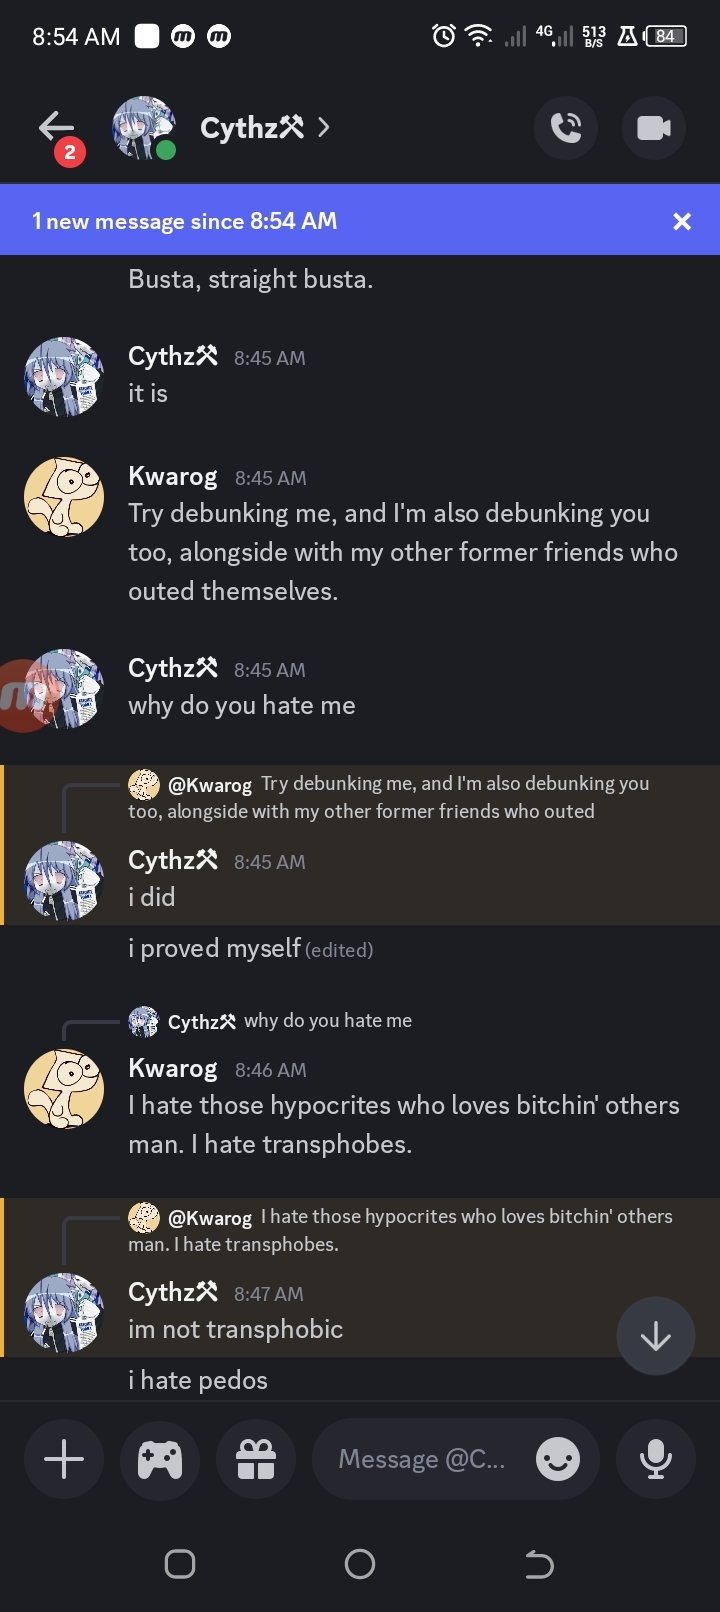
Task: Open the game controller apps launcher
Action: click(x=160, y=1460)
